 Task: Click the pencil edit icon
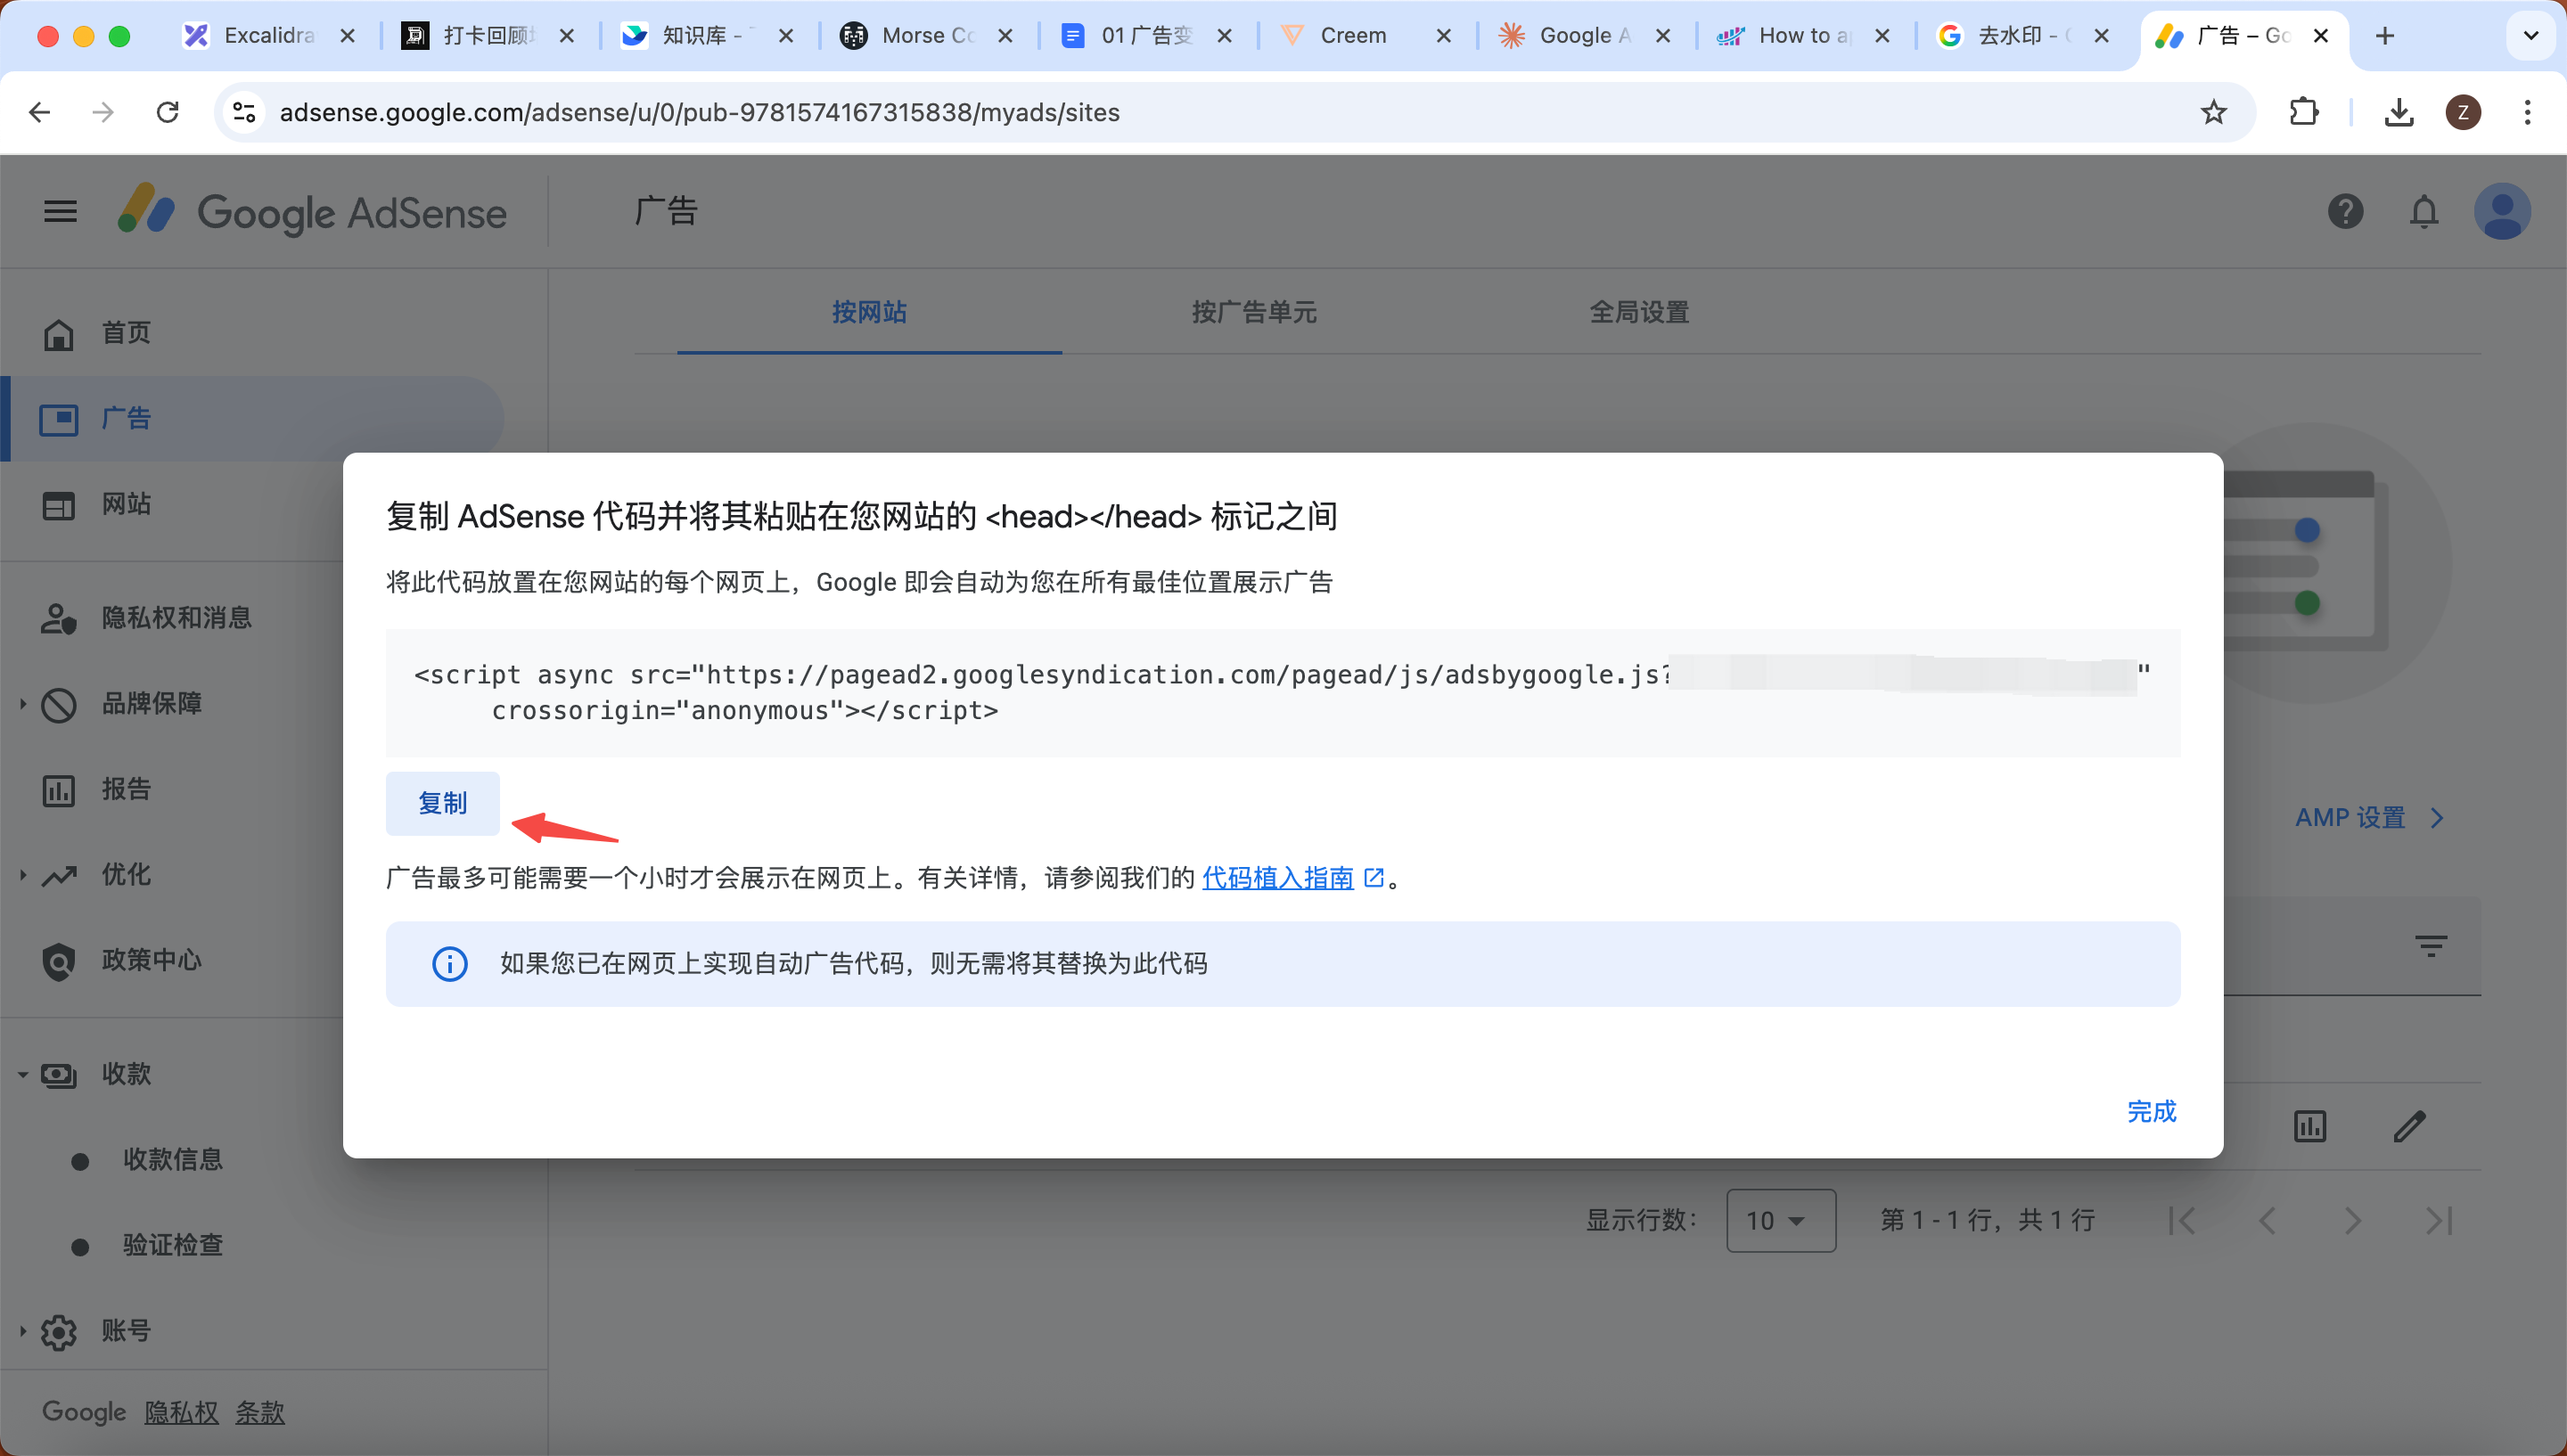[2409, 1126]
